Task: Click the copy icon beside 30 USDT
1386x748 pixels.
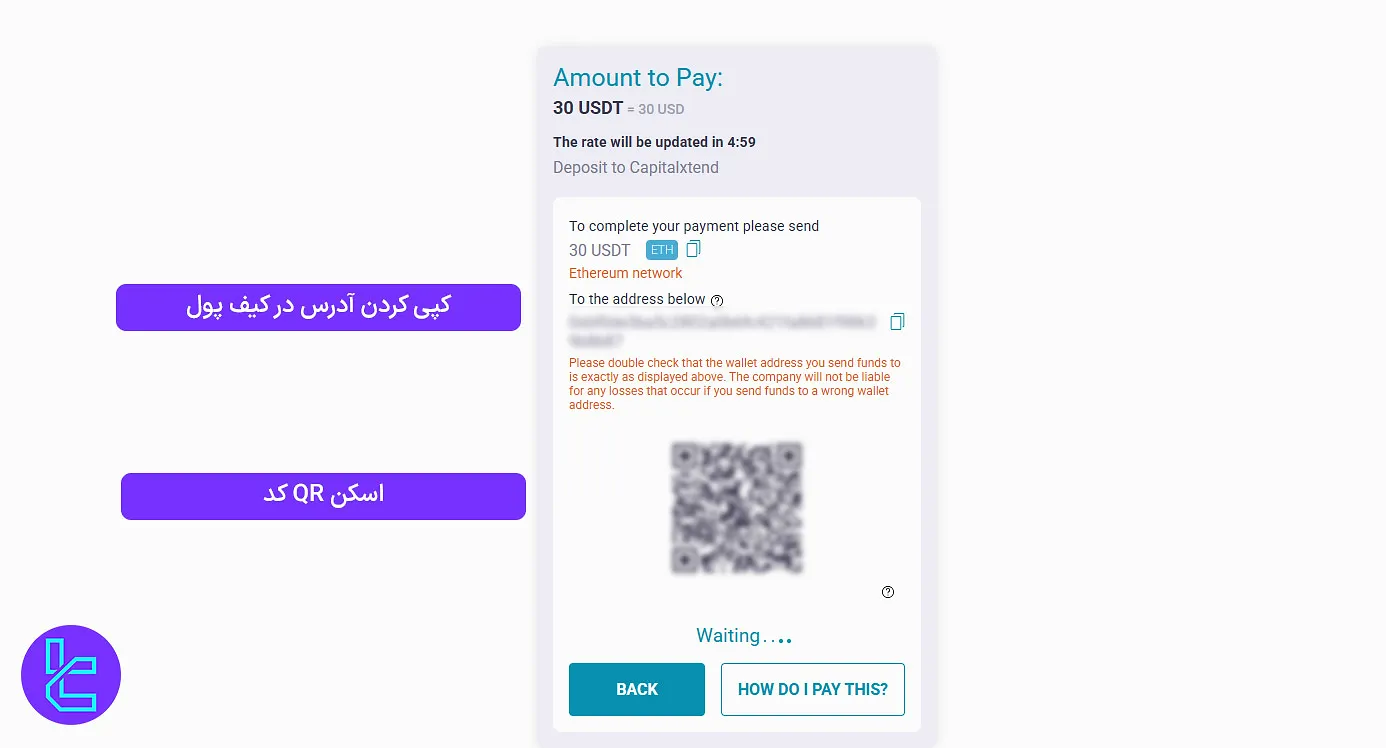Action: point(694,248)
